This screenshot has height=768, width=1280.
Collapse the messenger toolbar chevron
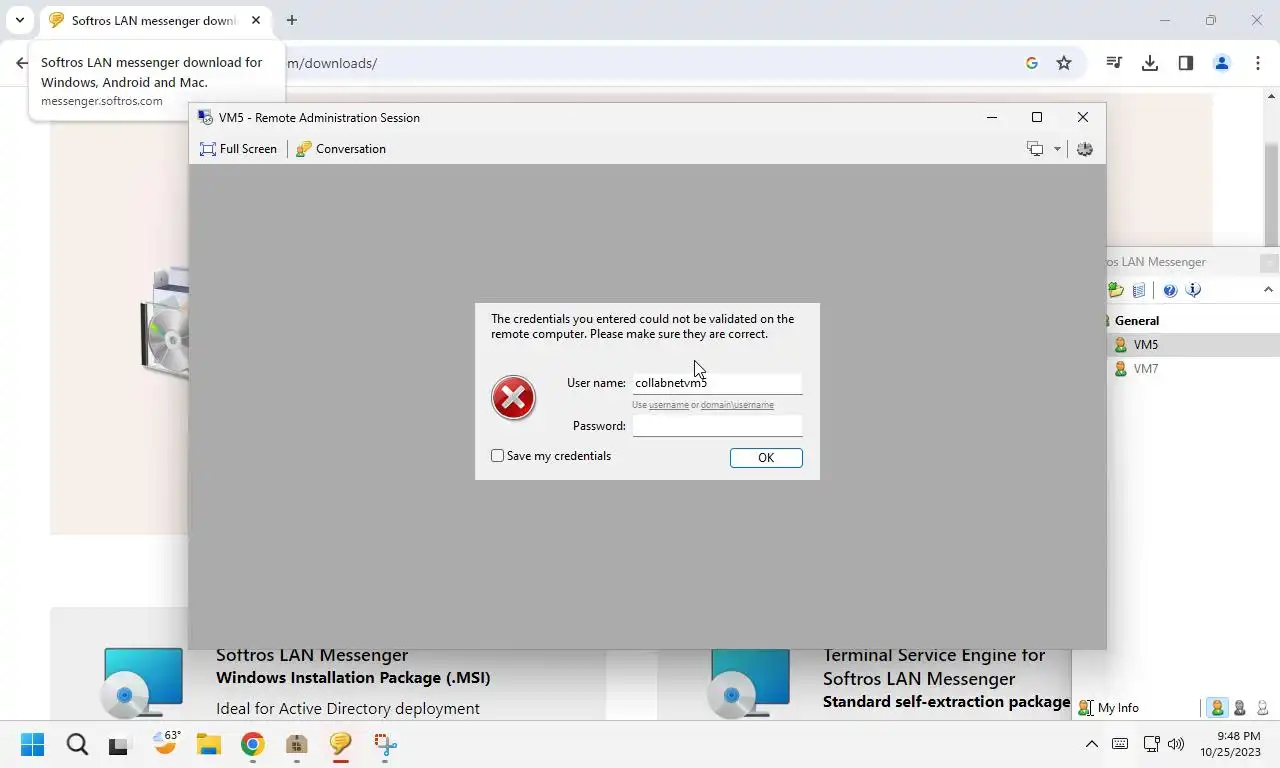pos(1268,290)
